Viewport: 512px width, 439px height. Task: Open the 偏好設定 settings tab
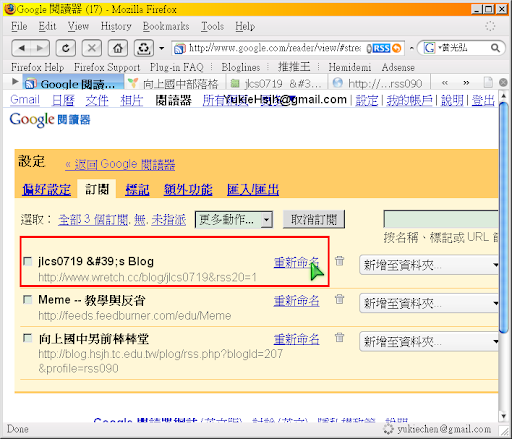tap(46, 189)
